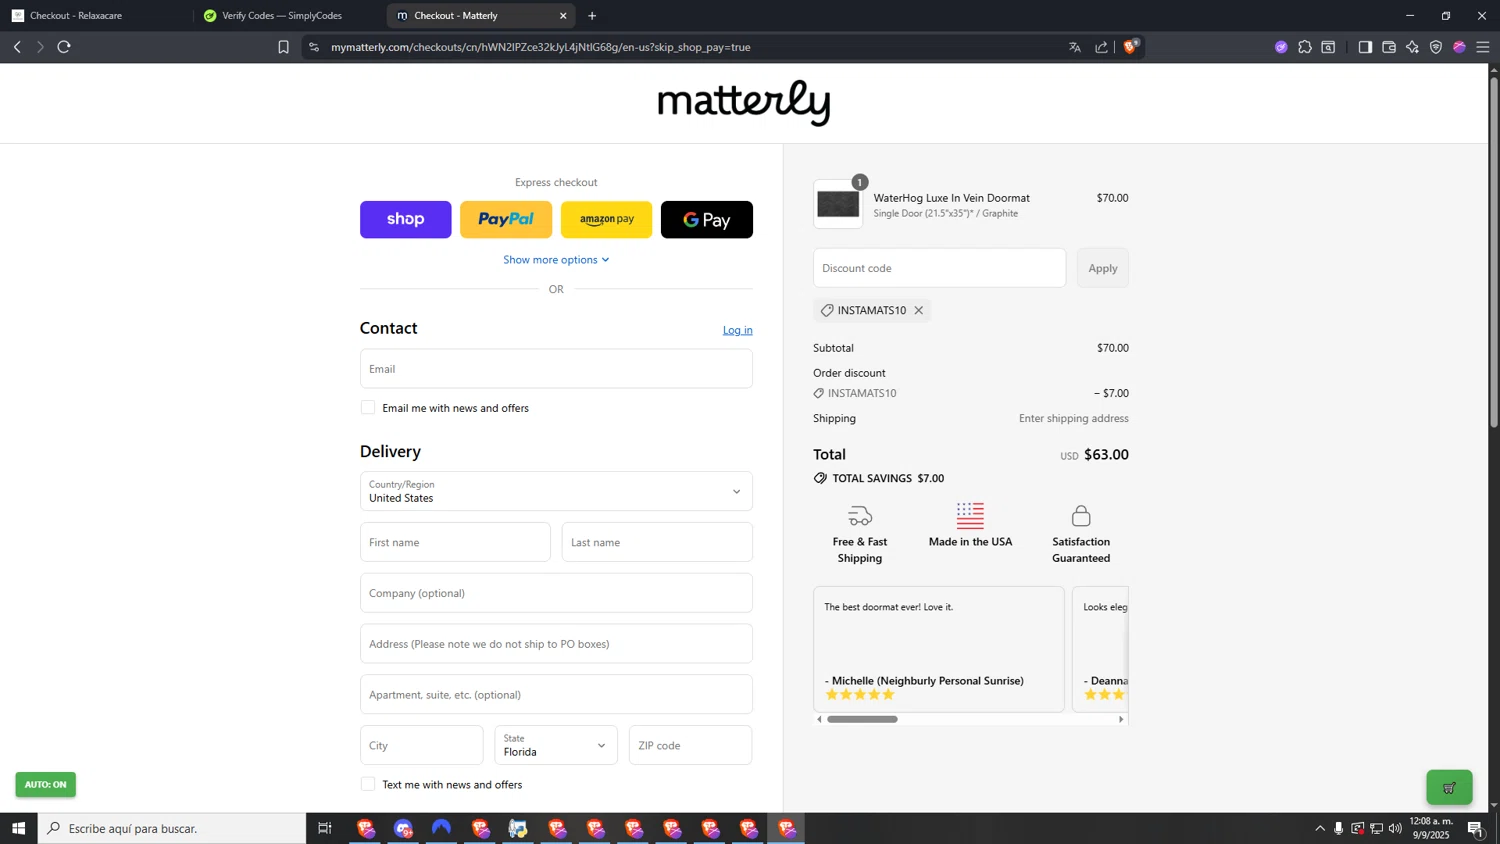Pay with Shop Pay express button
The width and height of the screenshot is (1500, 844).
405,219
